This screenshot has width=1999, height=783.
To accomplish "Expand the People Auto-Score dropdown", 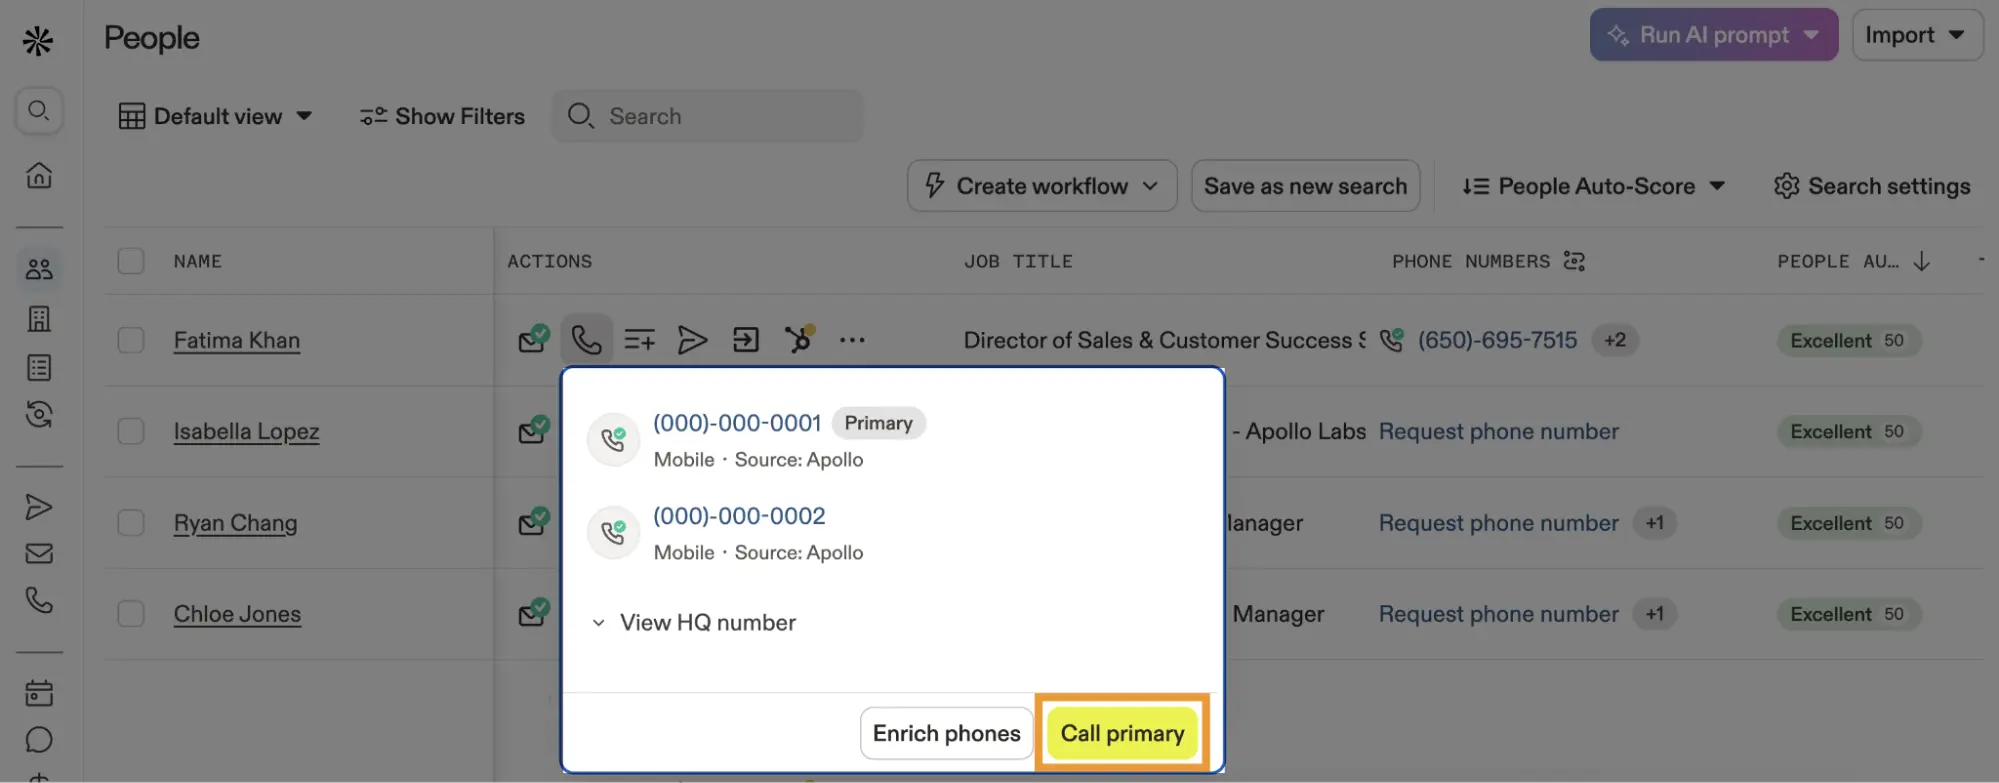I will pyautogui.click(x=1594, y=186).
